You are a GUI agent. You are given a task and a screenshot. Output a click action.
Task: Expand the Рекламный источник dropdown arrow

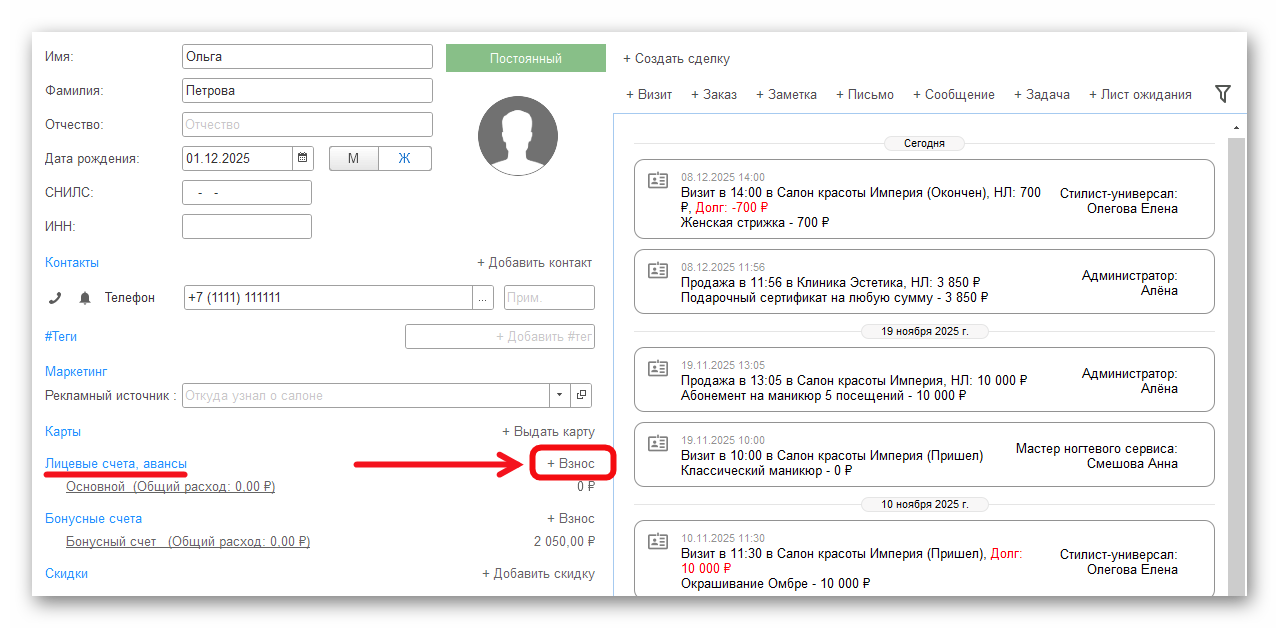tap(559, 395)
